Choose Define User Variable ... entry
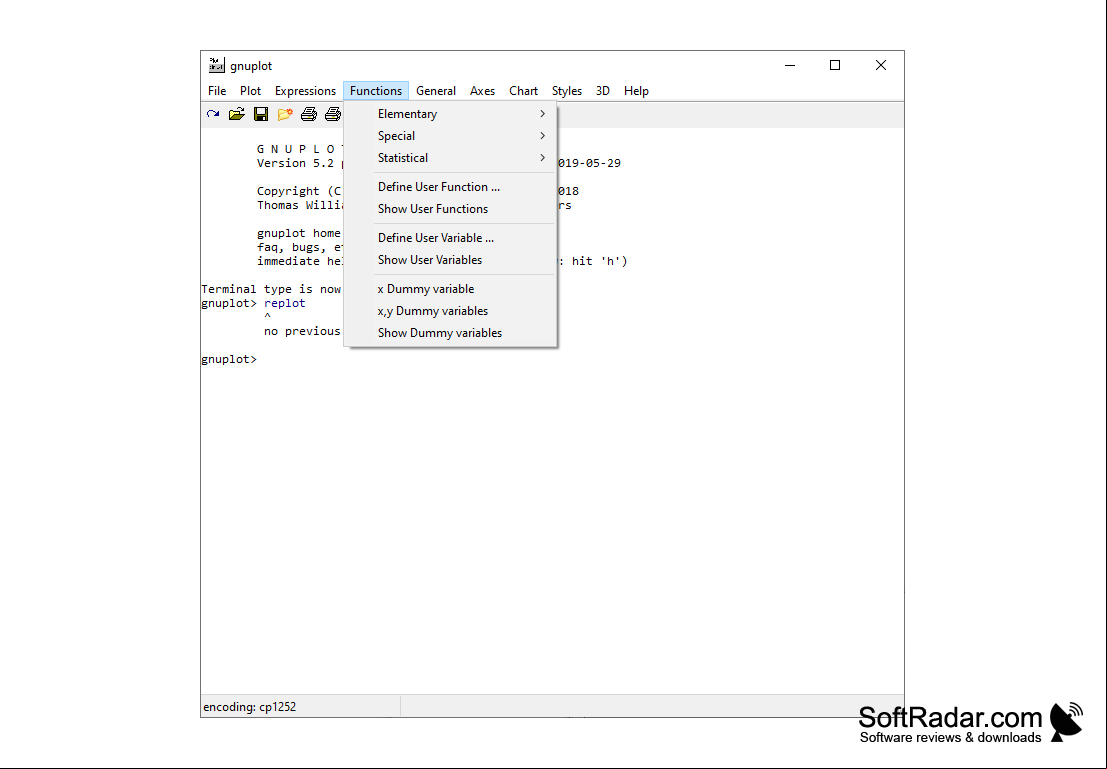 pyautogui.click(x=450, y=238)
